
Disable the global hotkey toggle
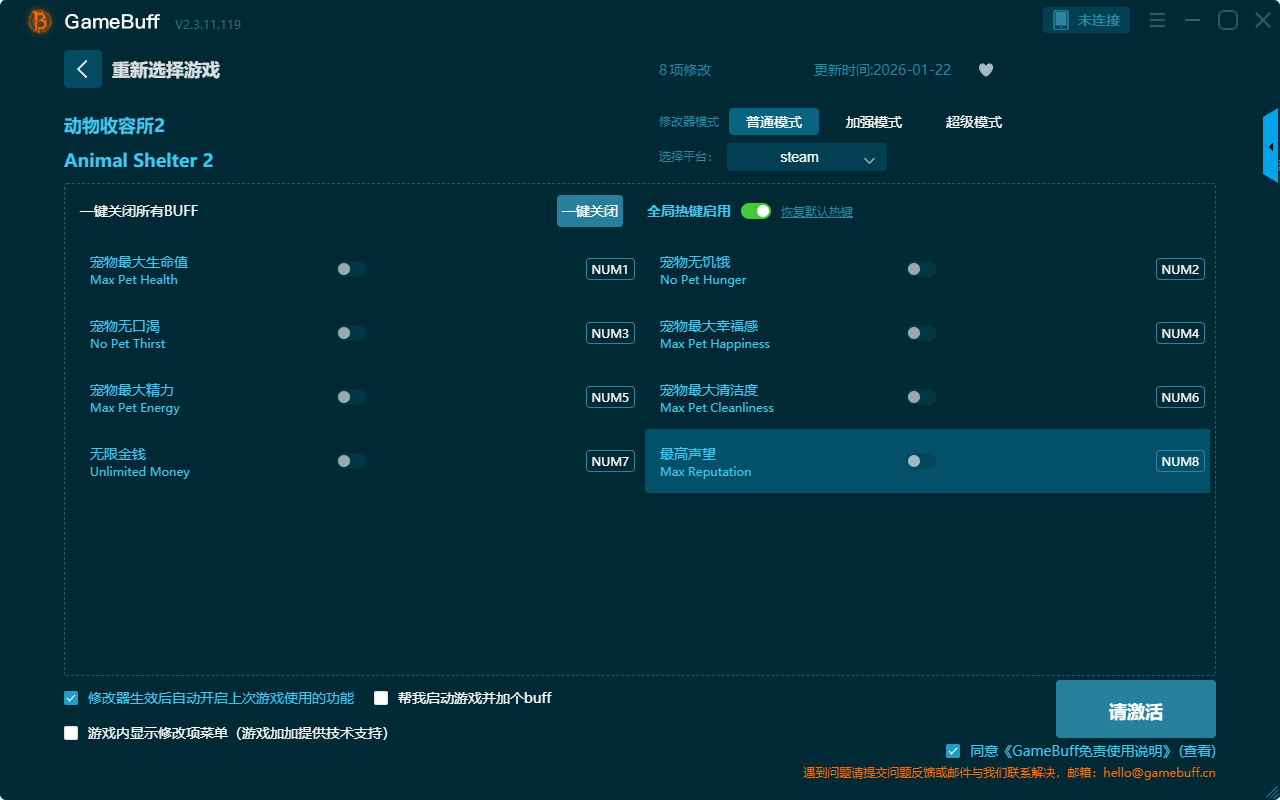756,211
